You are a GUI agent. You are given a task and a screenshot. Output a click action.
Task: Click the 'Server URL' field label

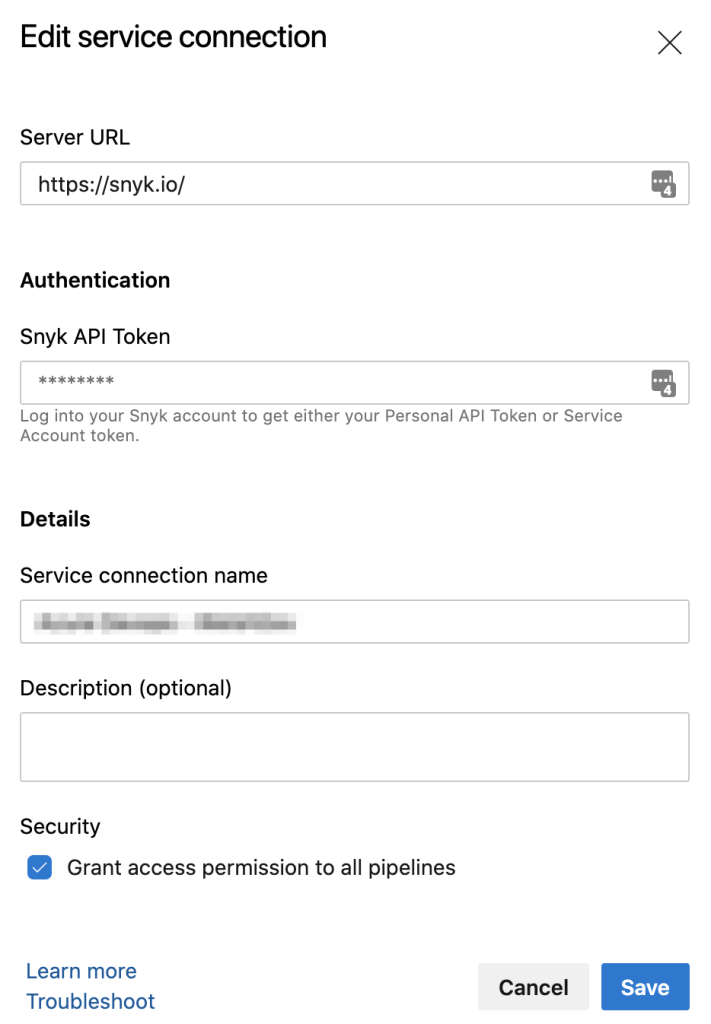(x=75, y=137)
